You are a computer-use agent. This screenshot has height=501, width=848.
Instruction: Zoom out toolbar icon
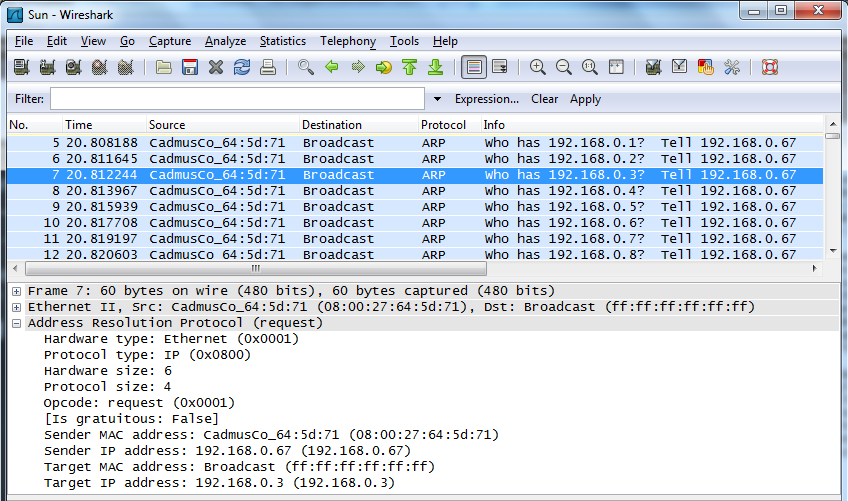point(564,67)
